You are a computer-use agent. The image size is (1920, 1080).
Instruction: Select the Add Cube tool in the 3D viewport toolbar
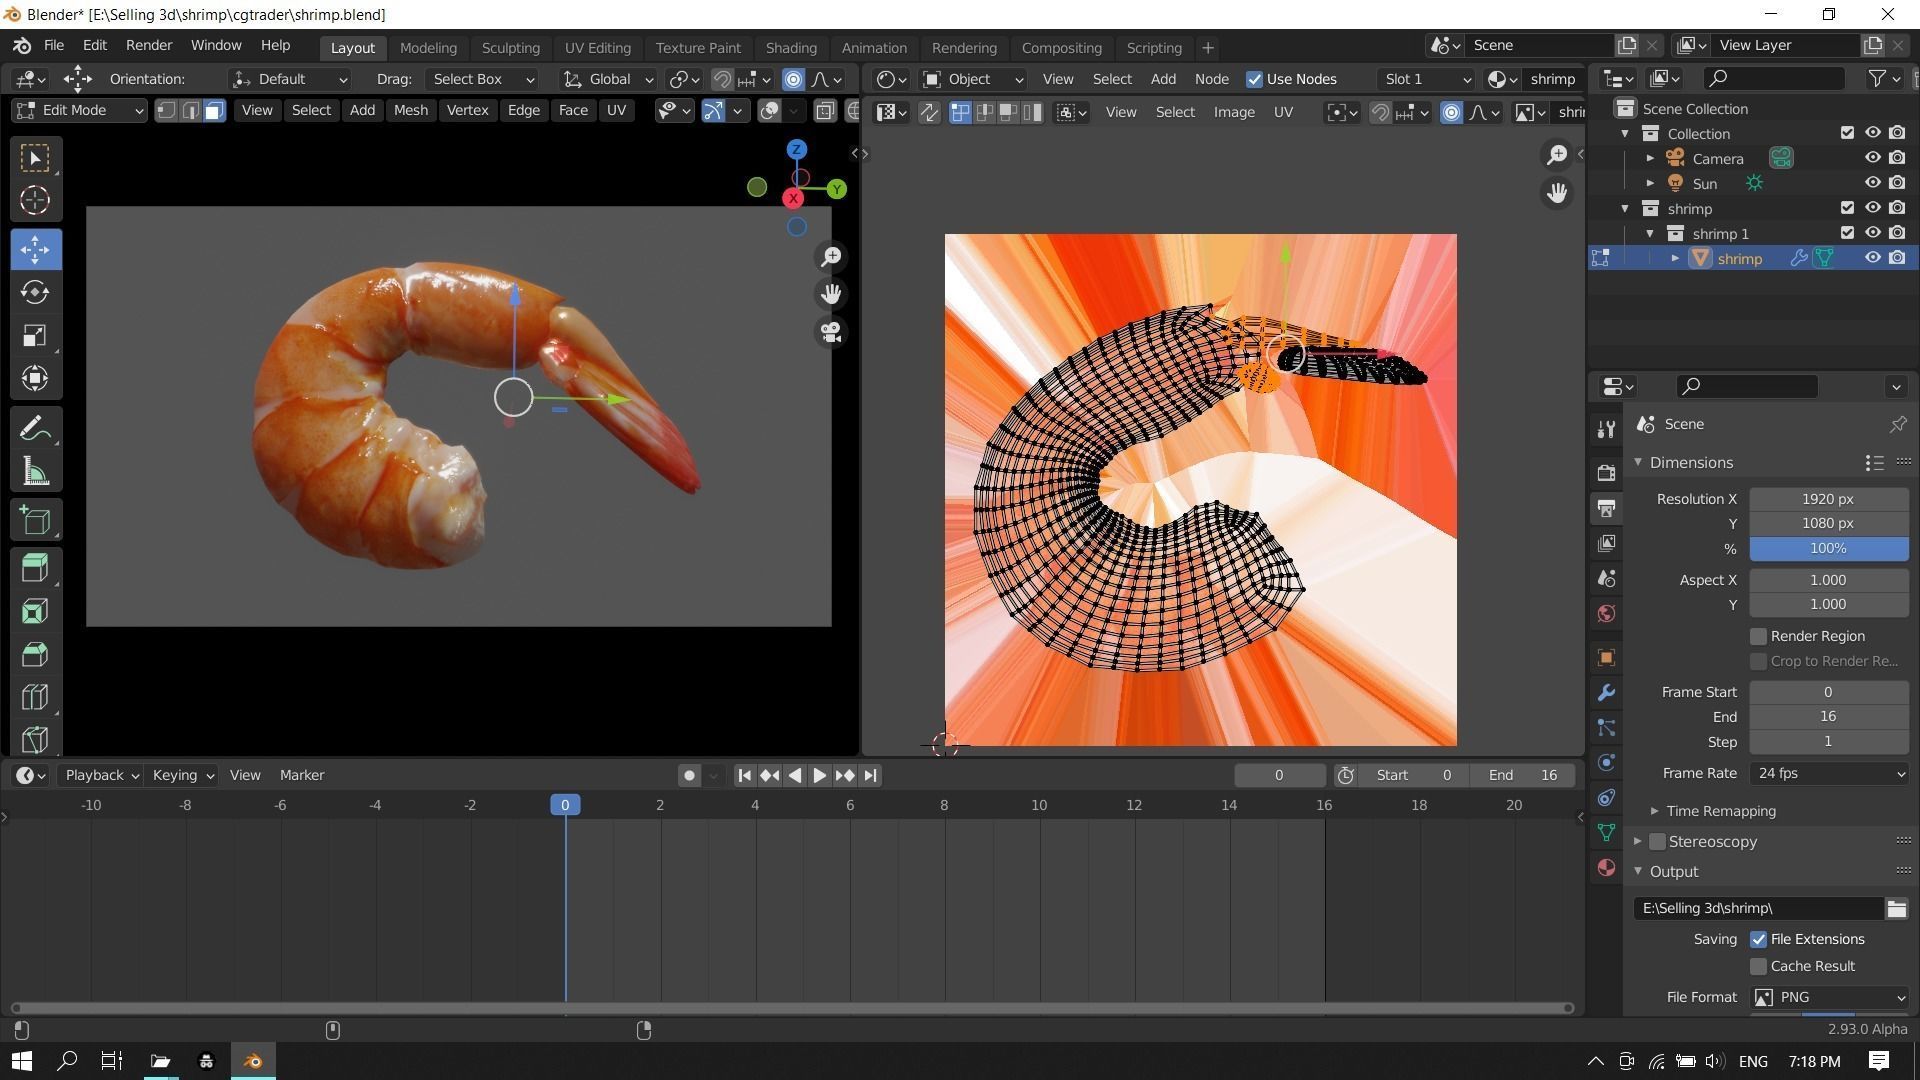(35, 520)
